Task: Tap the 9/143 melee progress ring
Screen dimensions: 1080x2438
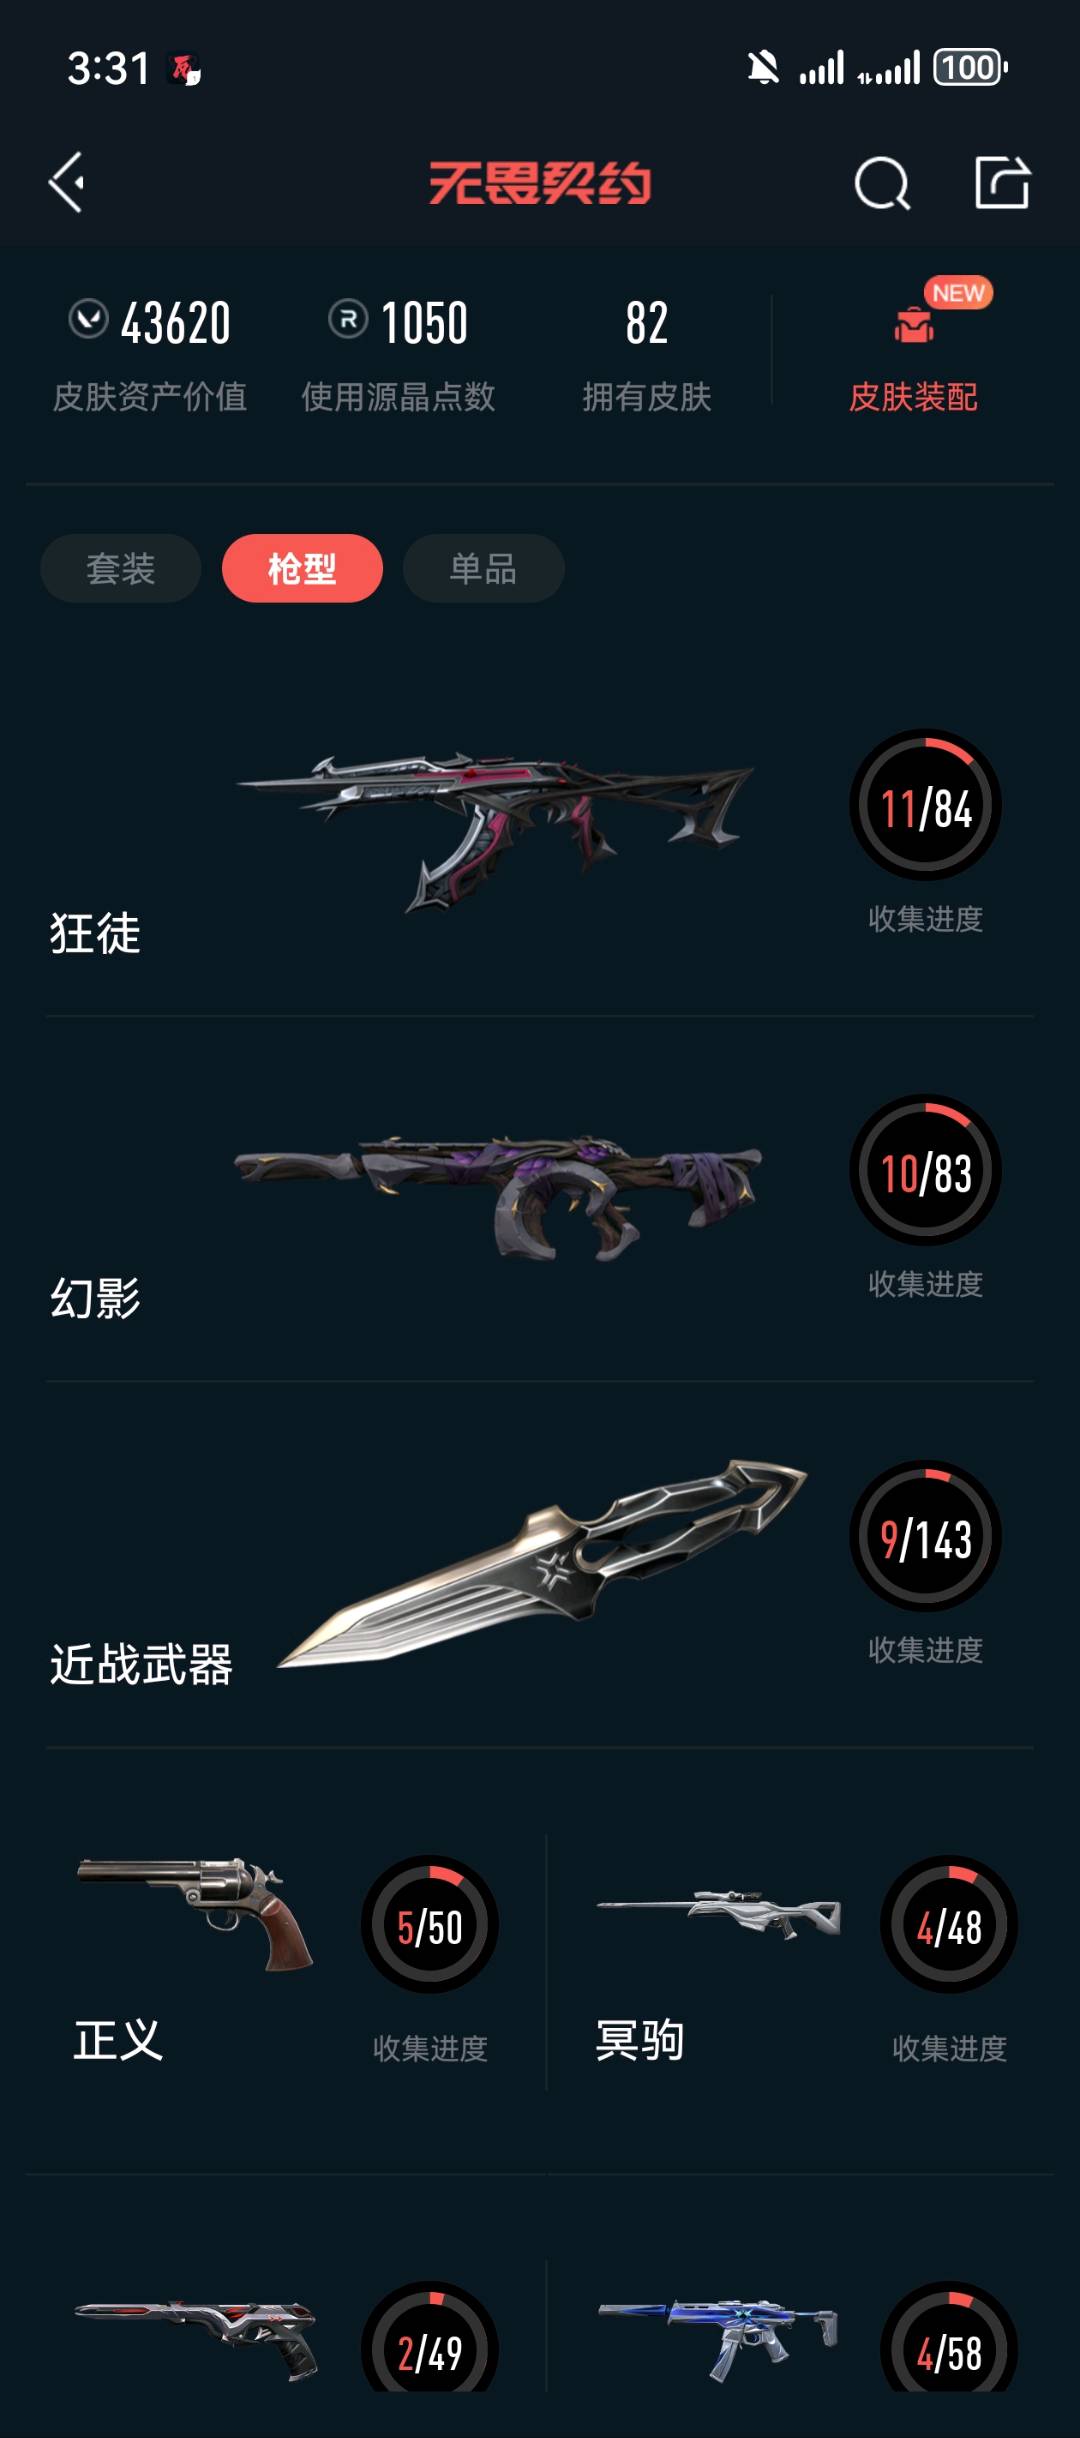Action: click(925, 1537)
